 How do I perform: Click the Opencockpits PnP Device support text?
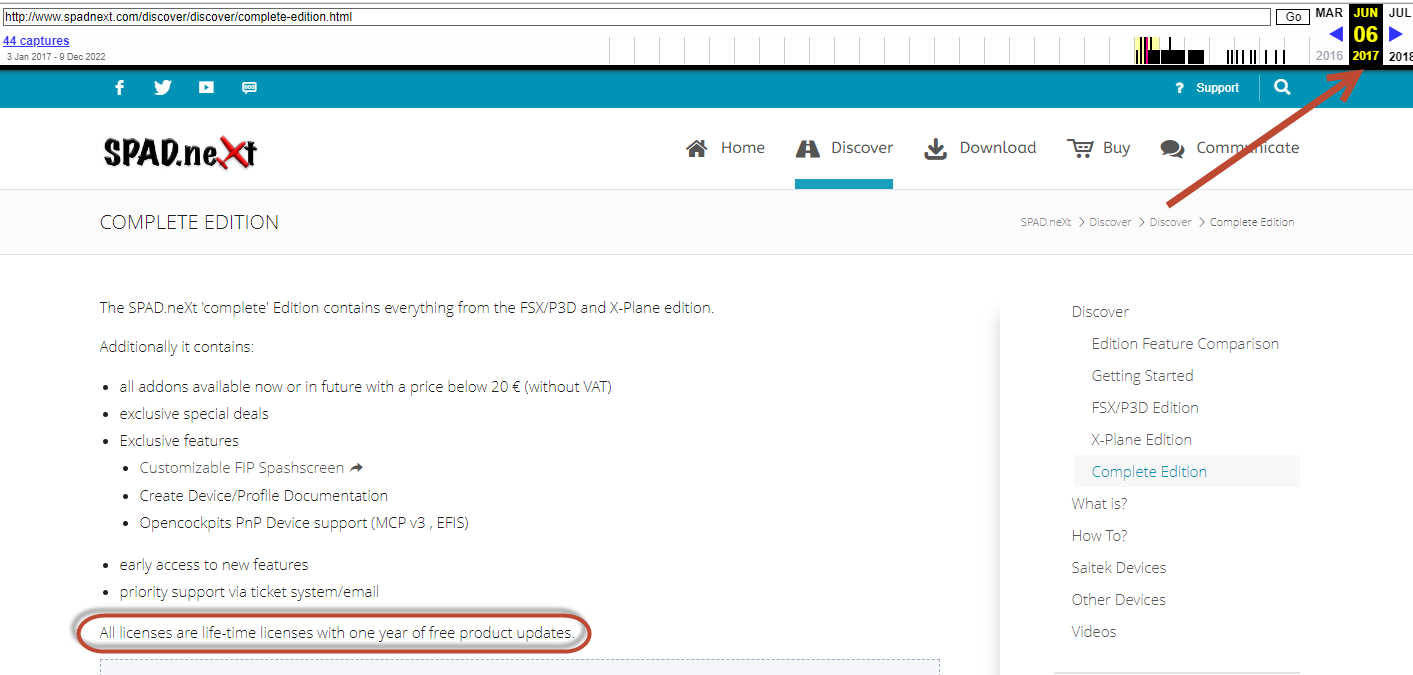[304, 523]
